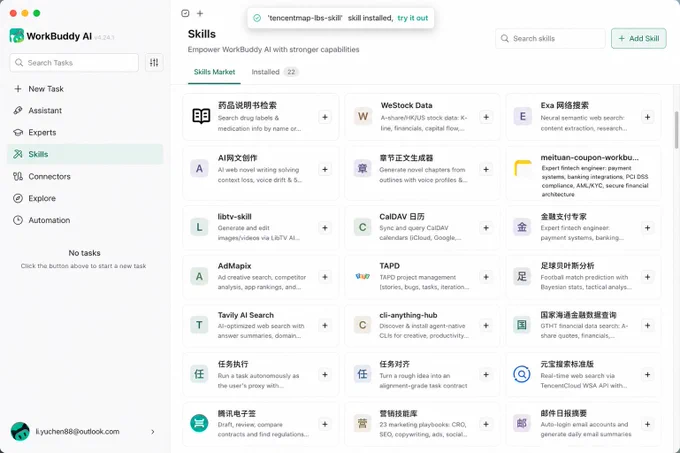Image resolution: width=680 pixels, height=453 pixels.
Task: Click the 'Installed' count badge 22
Action: click(x=291, y=72)
